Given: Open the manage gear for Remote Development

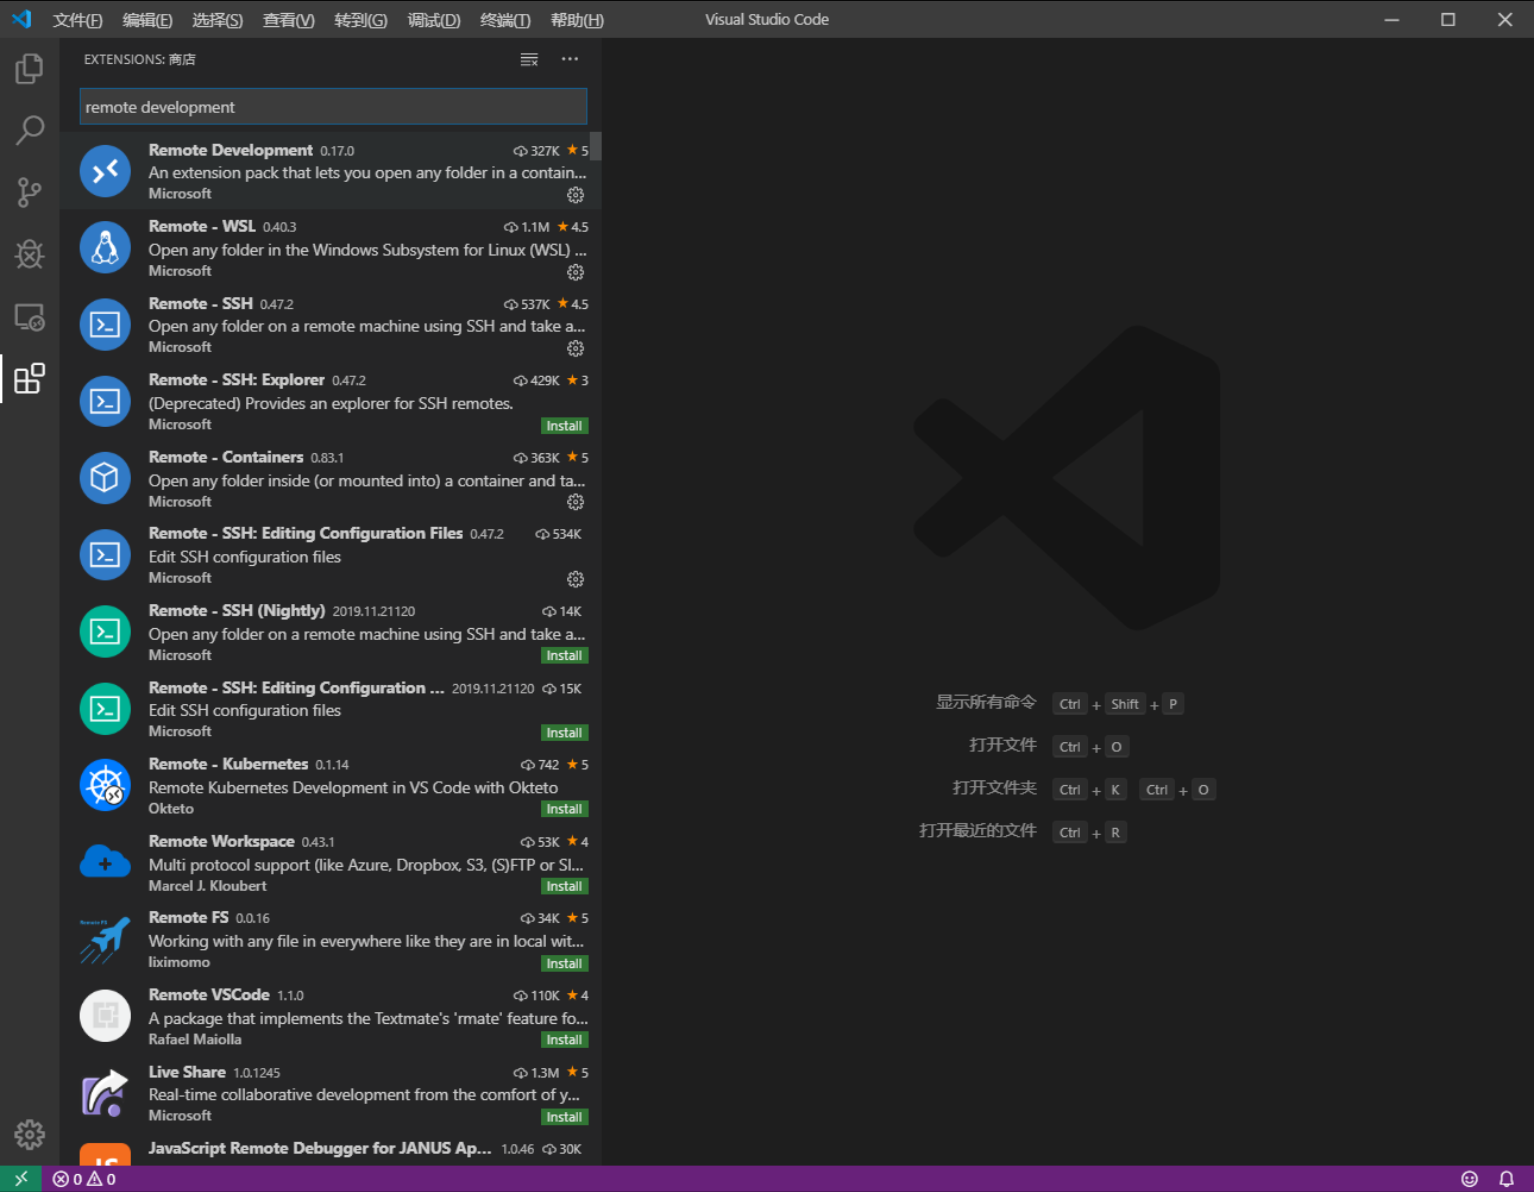Looking at the screenshot, I should (576, 195).
